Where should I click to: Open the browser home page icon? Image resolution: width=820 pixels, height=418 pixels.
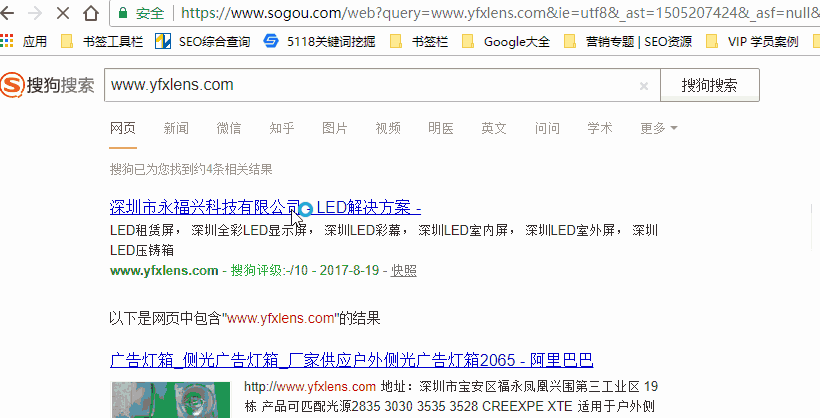(91, 13)
